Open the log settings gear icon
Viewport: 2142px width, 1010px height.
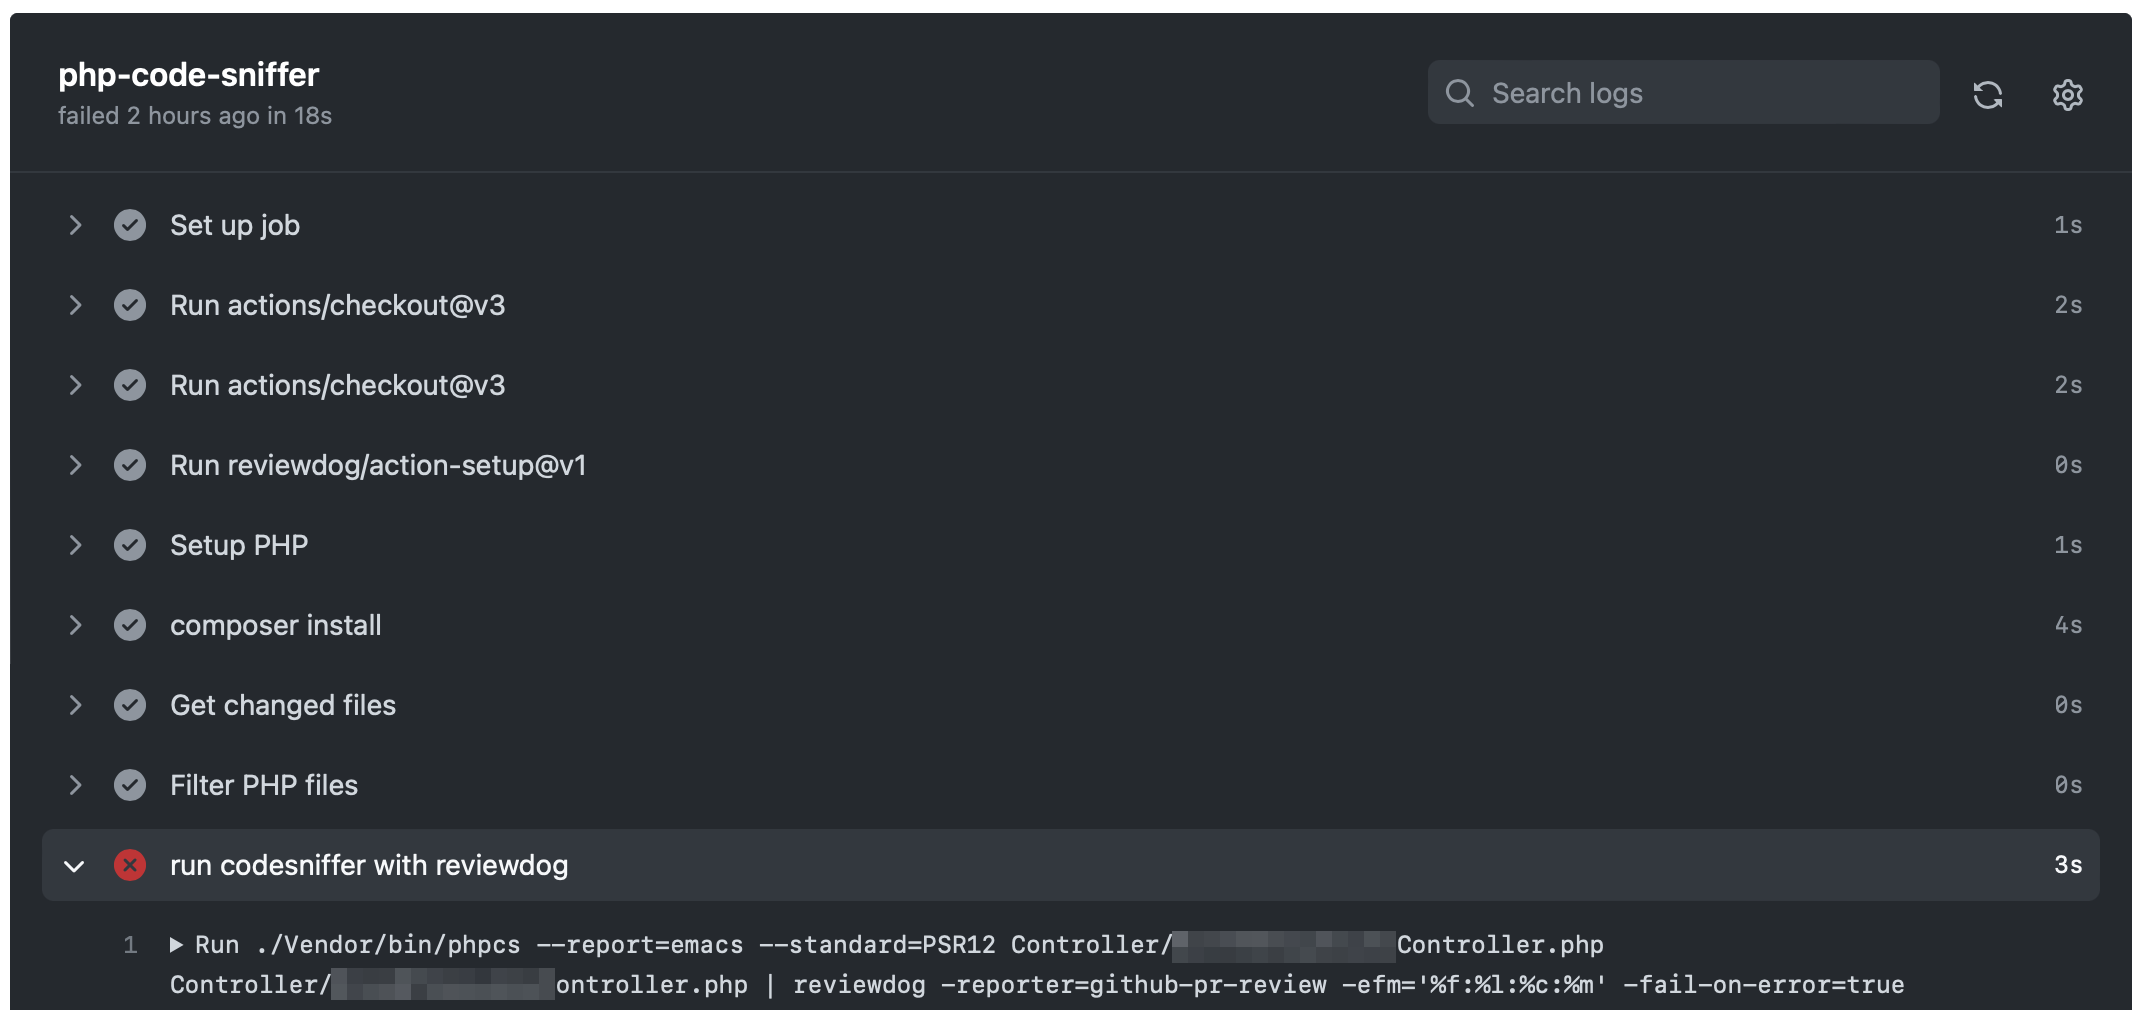coord(2066,95)
